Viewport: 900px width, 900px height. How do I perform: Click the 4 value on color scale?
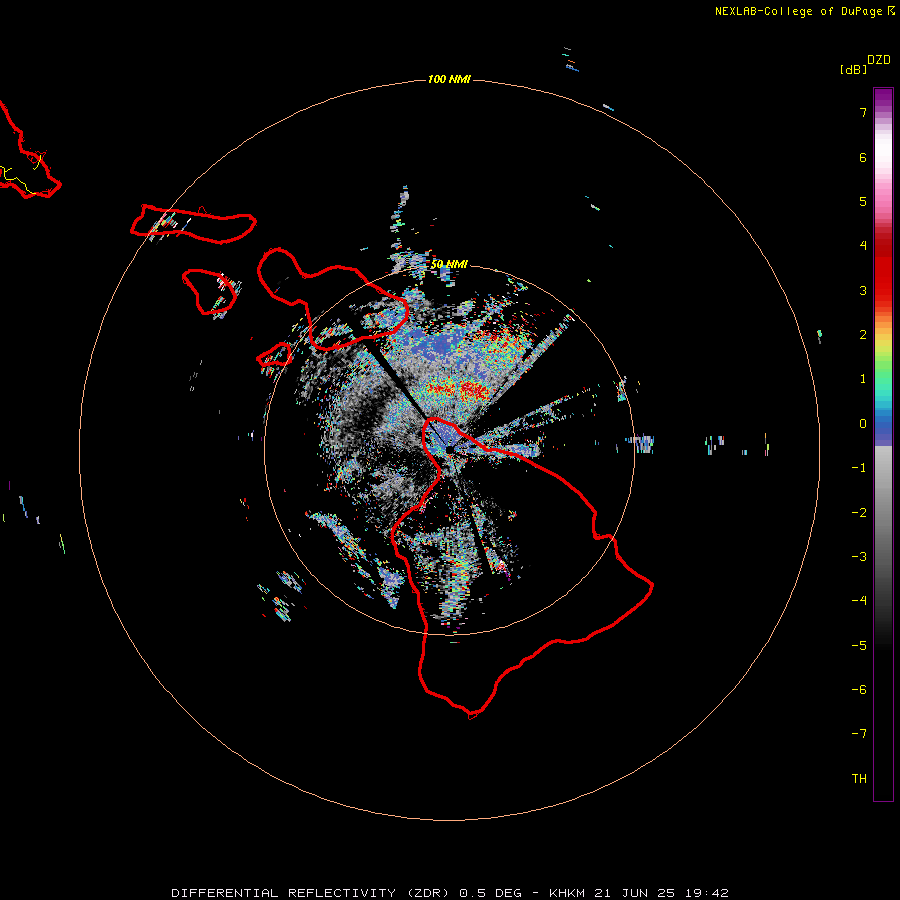[x=863, y=246]
